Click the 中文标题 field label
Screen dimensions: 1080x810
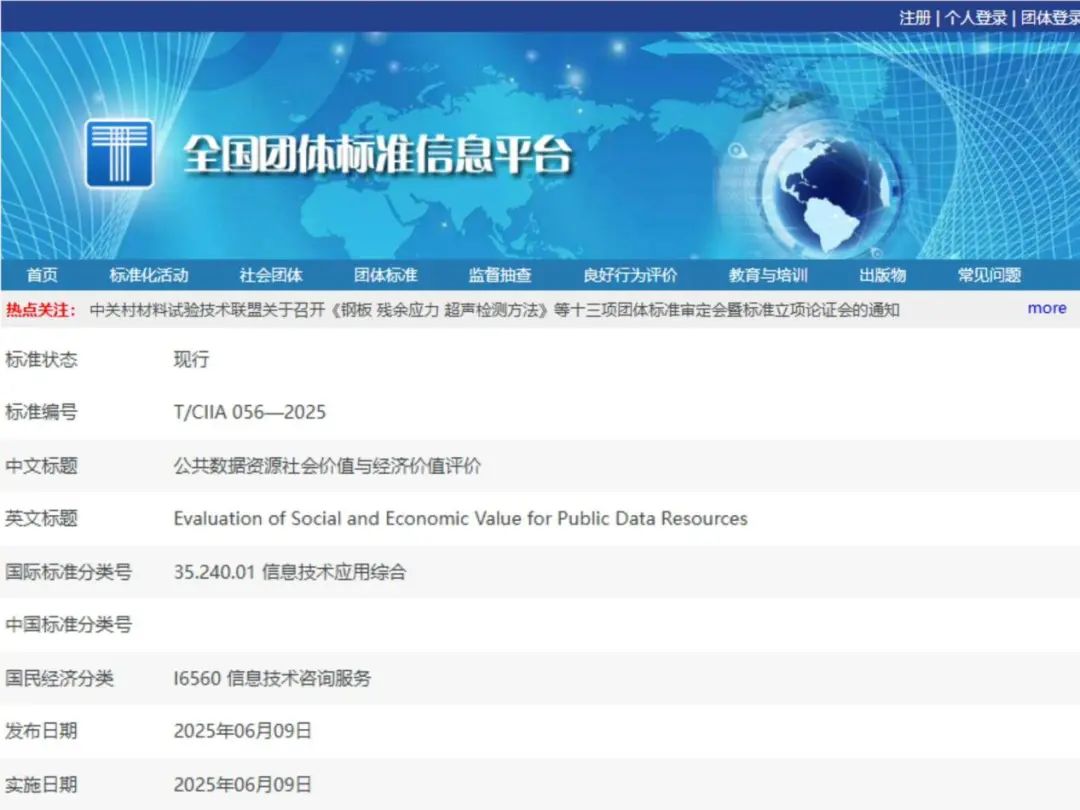[41, 466]
